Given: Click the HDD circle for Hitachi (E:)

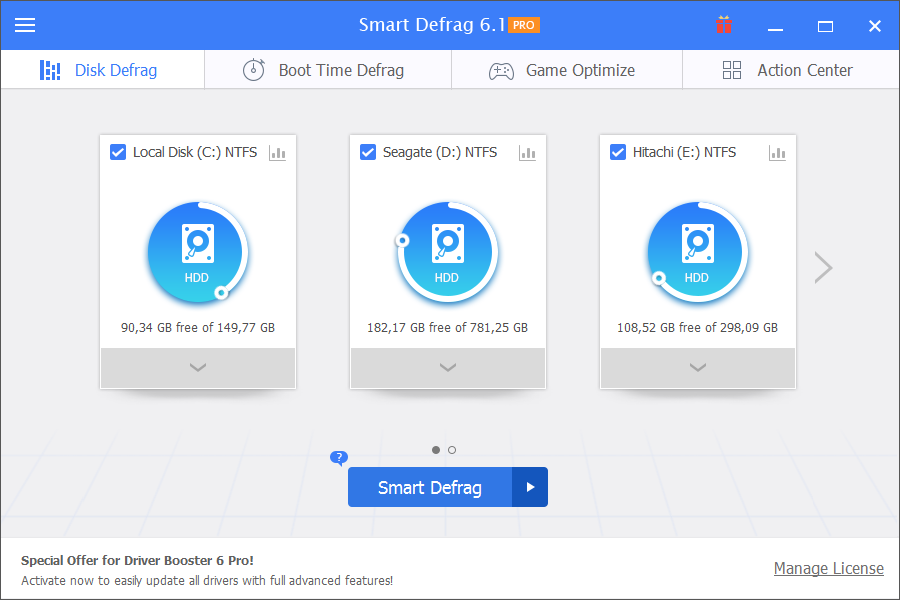Looking at the screenshot, I should pyautogui.click(x=697, y=251).
